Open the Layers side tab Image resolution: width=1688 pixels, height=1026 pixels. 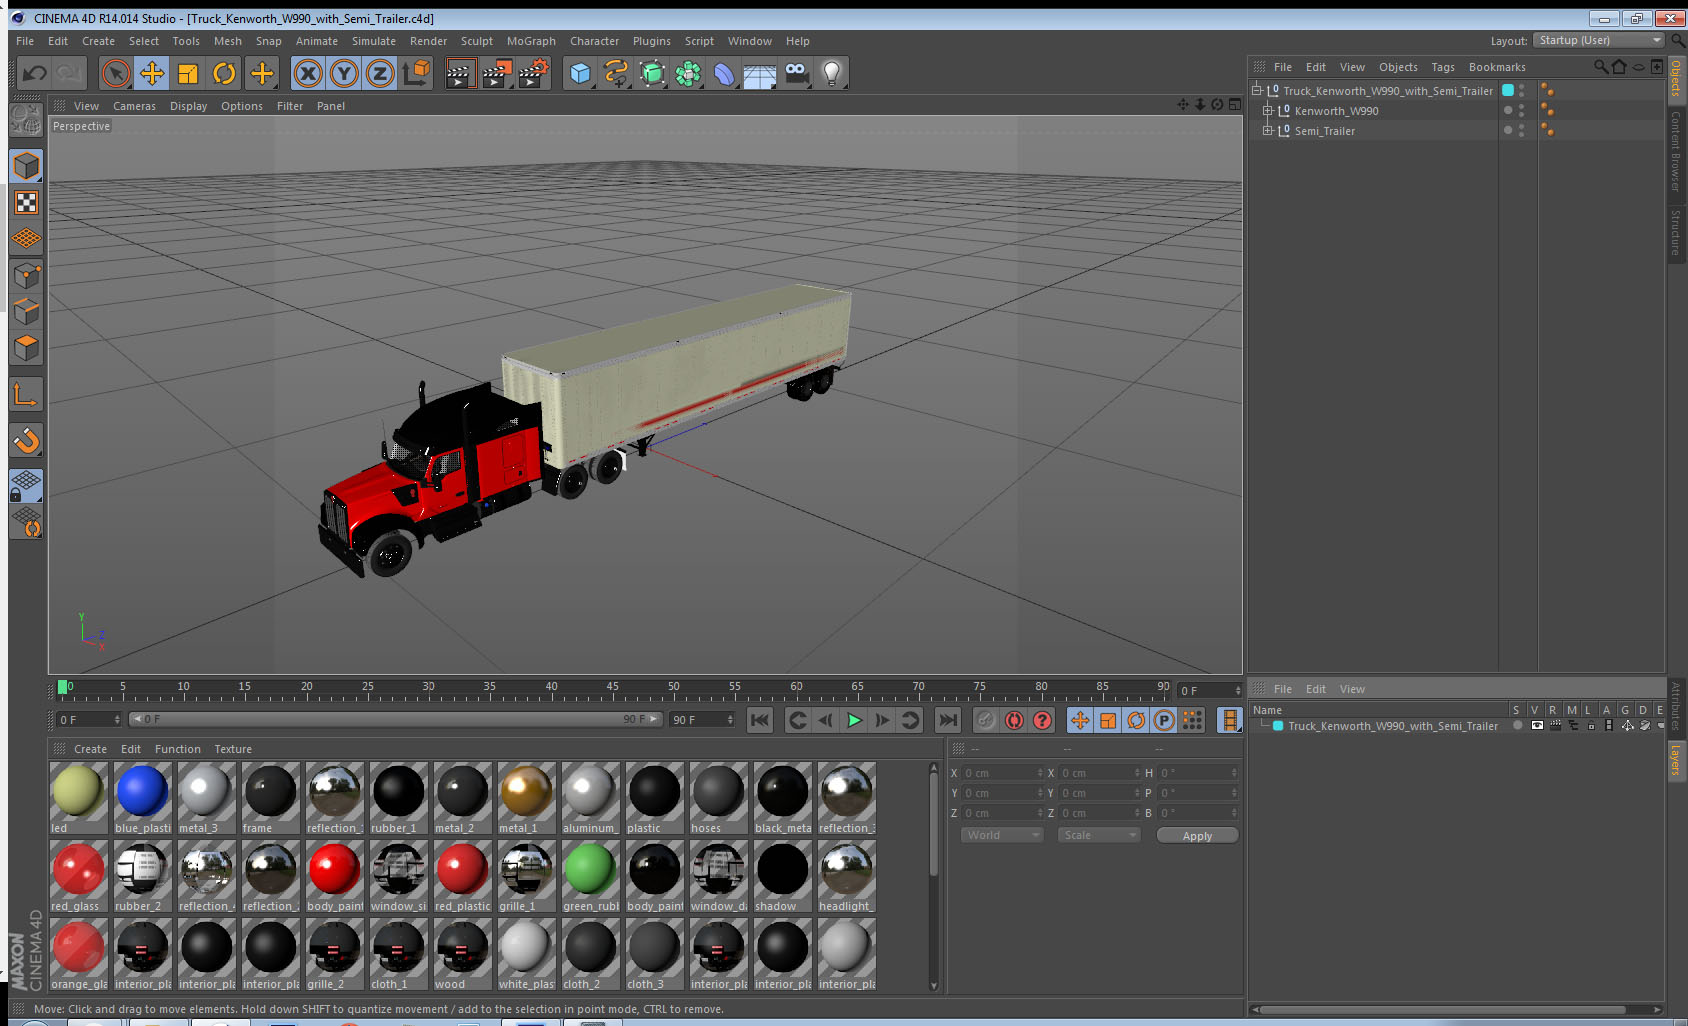click(1676, 760)
